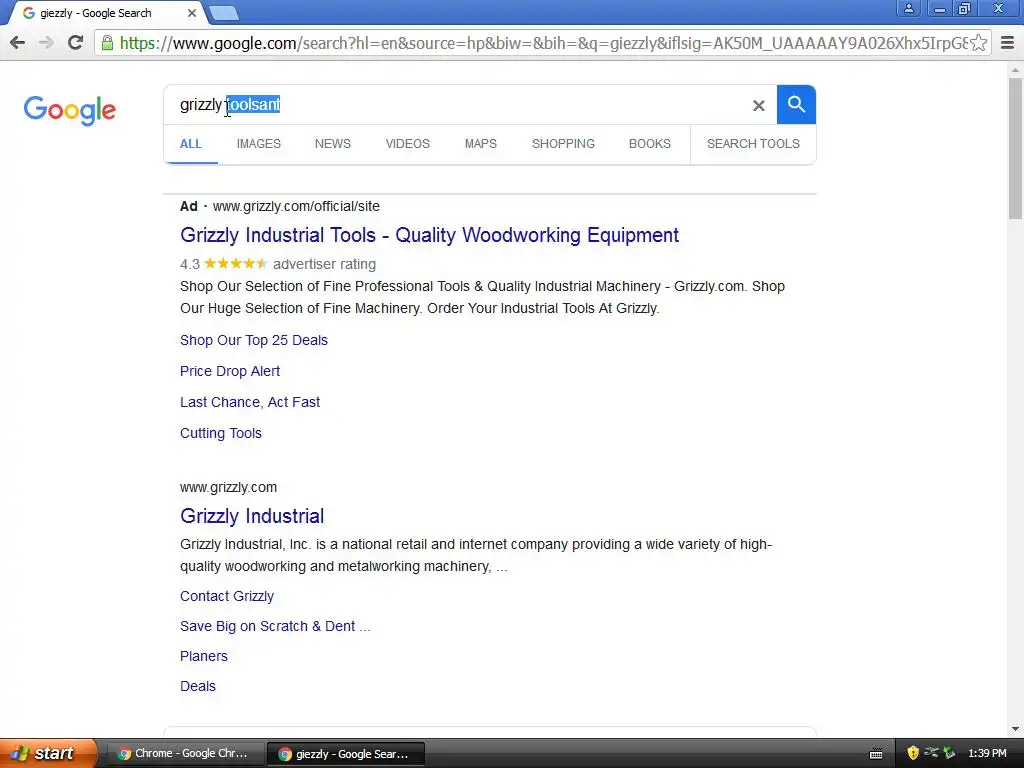Select the giezzly - Google Search browser tab
This screenshot has width=1024, height=768.
point(104,13)
